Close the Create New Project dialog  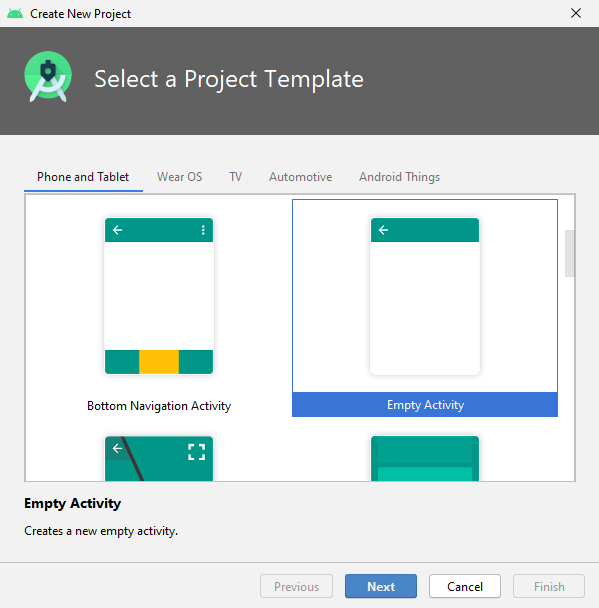point(576,13)
